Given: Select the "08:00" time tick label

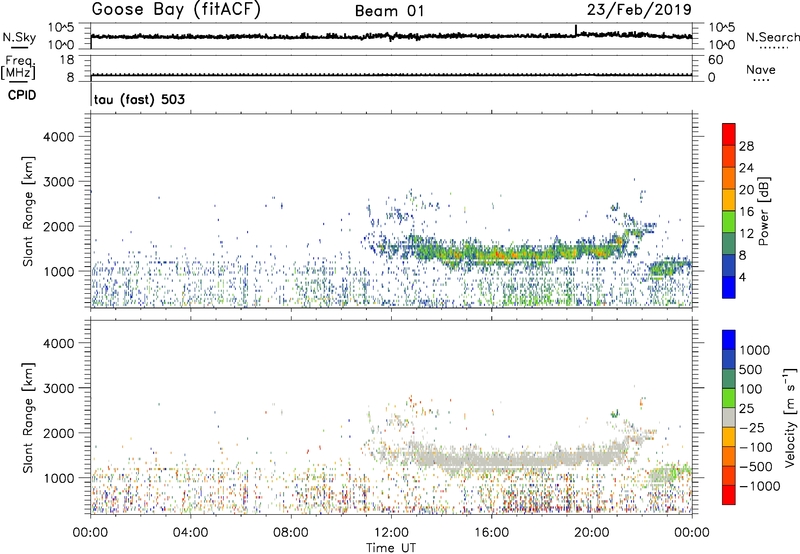Looking at the screenshot, I should tap(290, 533).
